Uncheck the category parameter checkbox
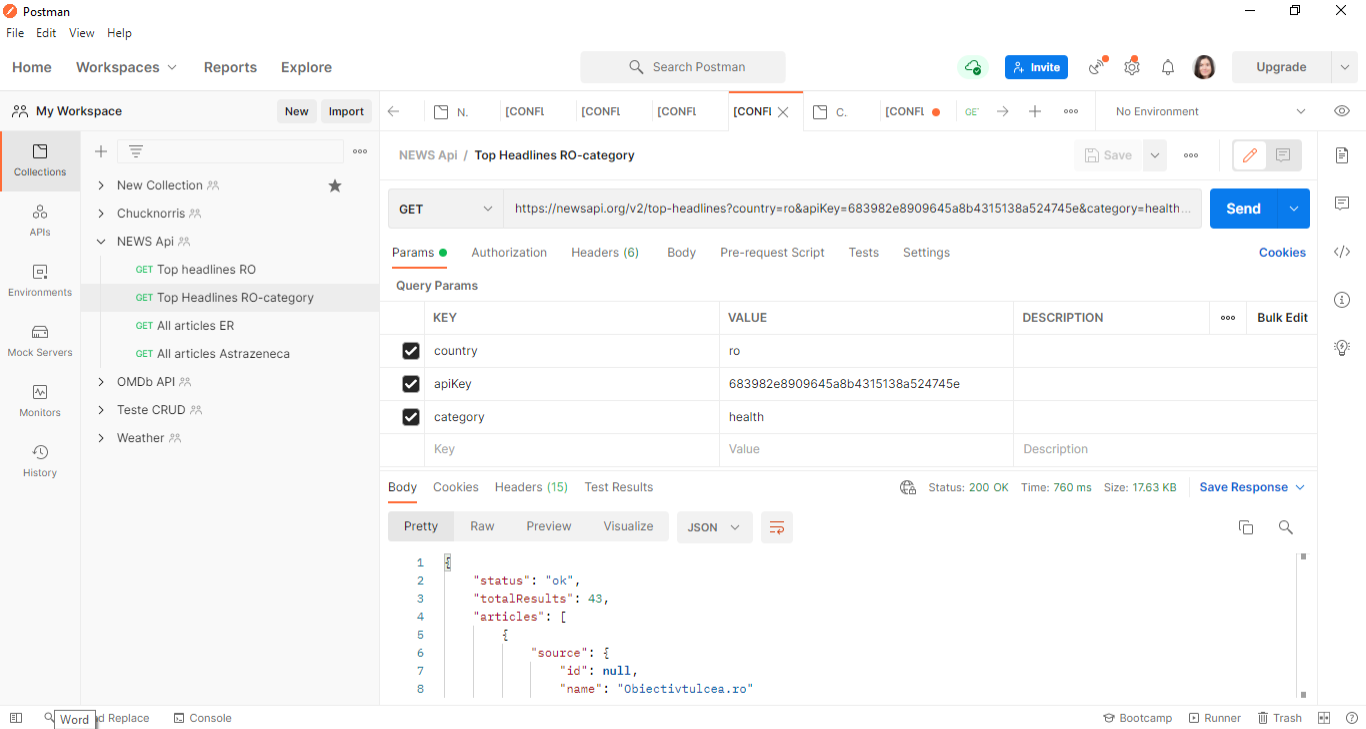This screenshot has width=1366, height=729. click(x=410, y=417)
